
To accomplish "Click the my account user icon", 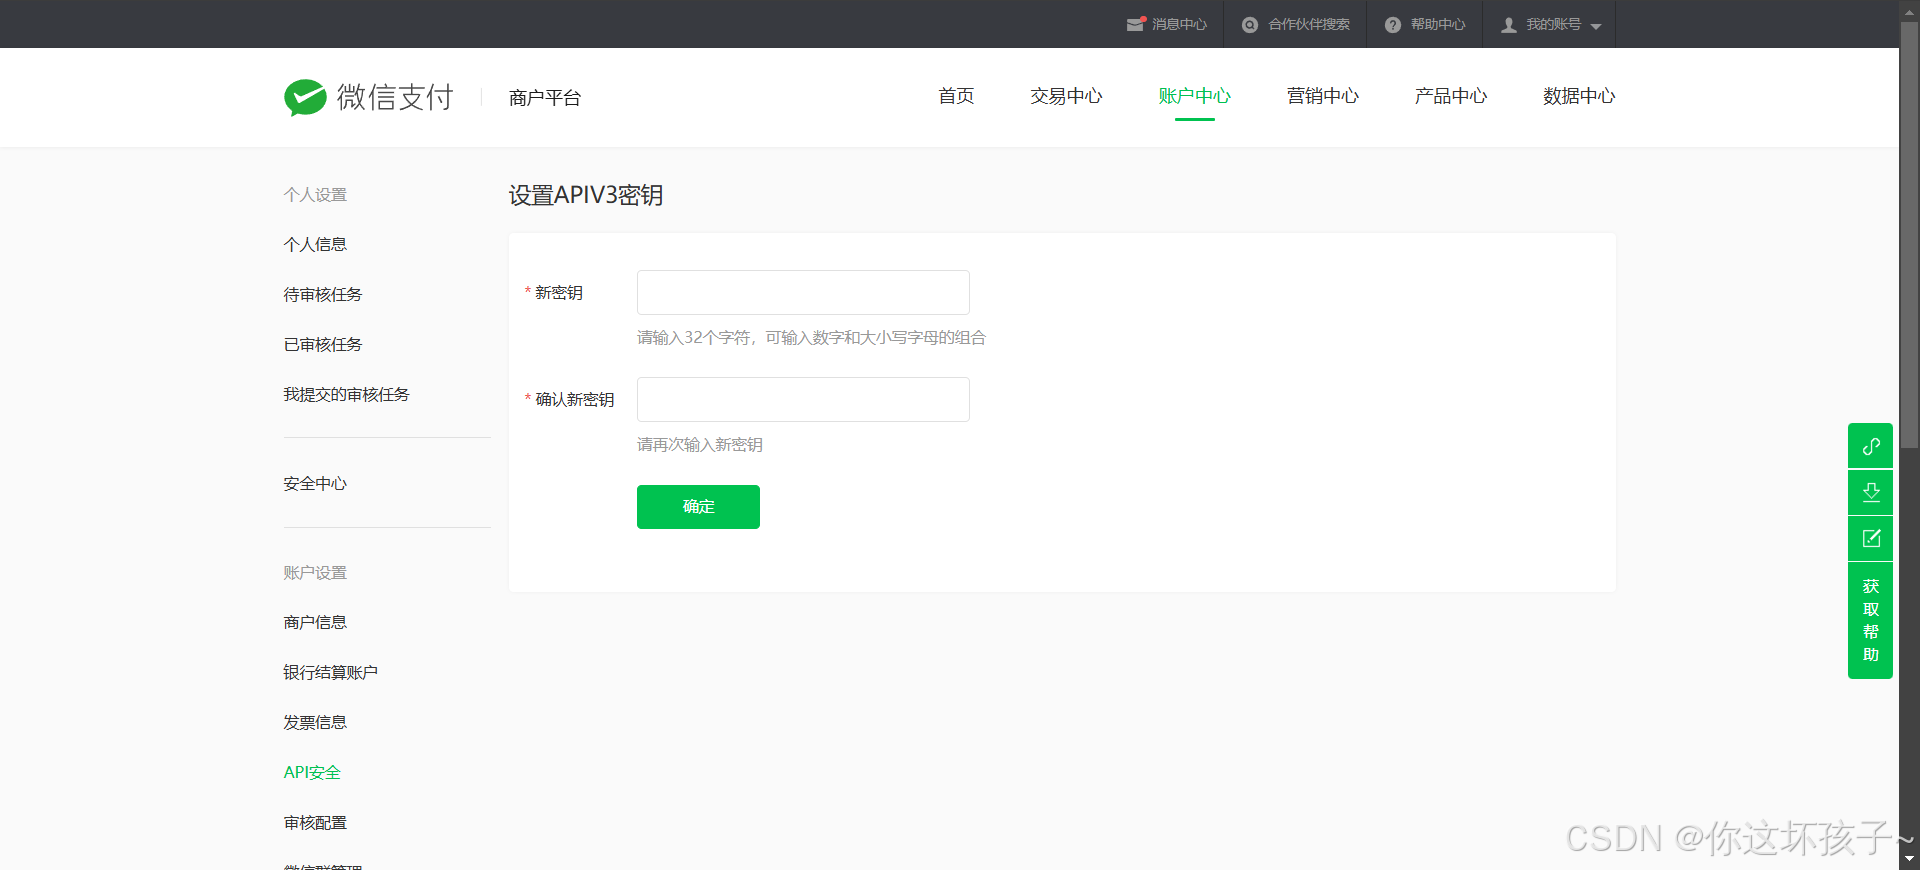I will point(1509,25).
